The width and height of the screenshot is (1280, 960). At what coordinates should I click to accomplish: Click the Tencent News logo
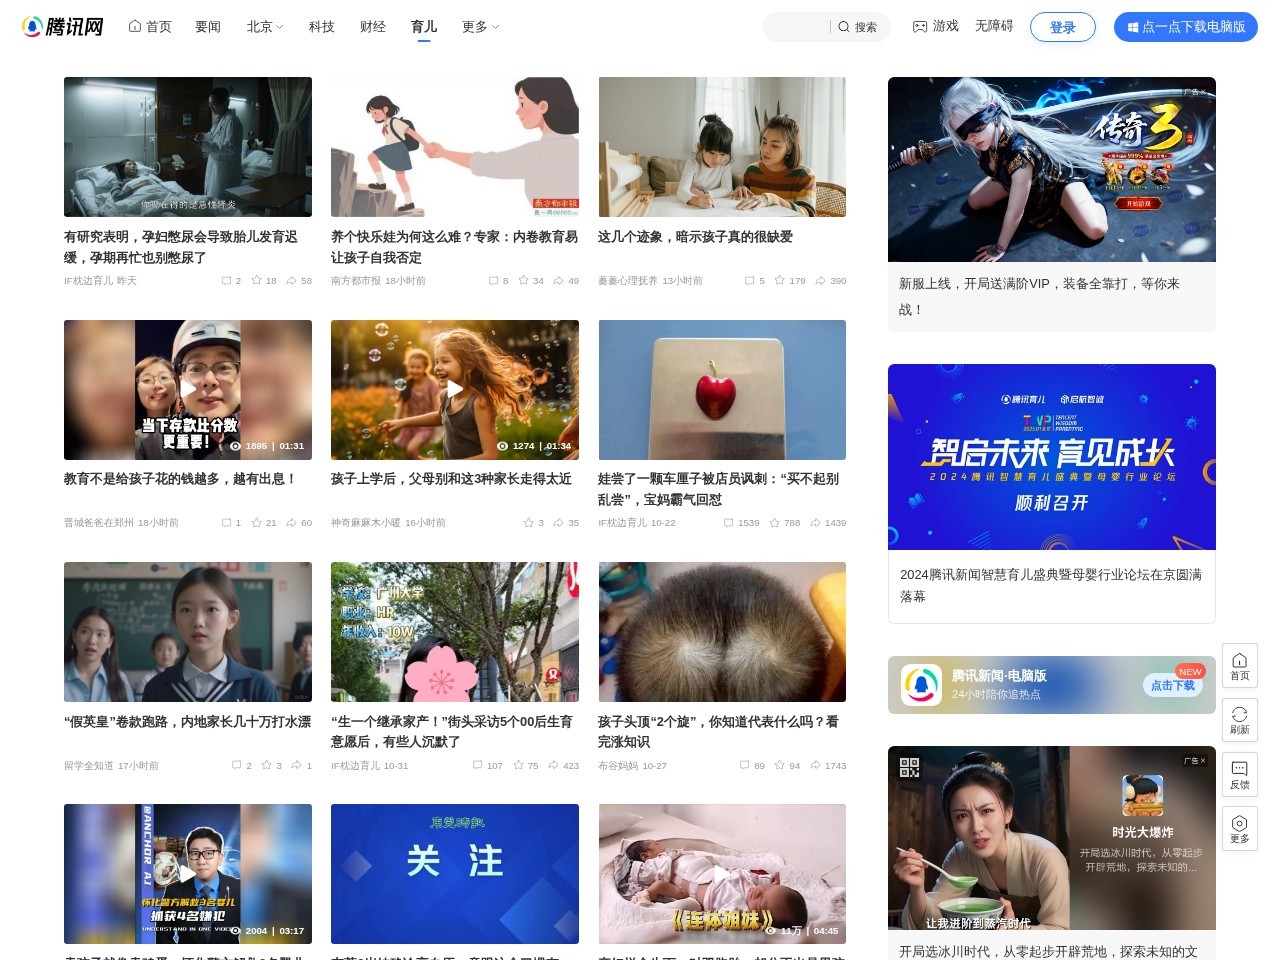click(x=63, y=27)
